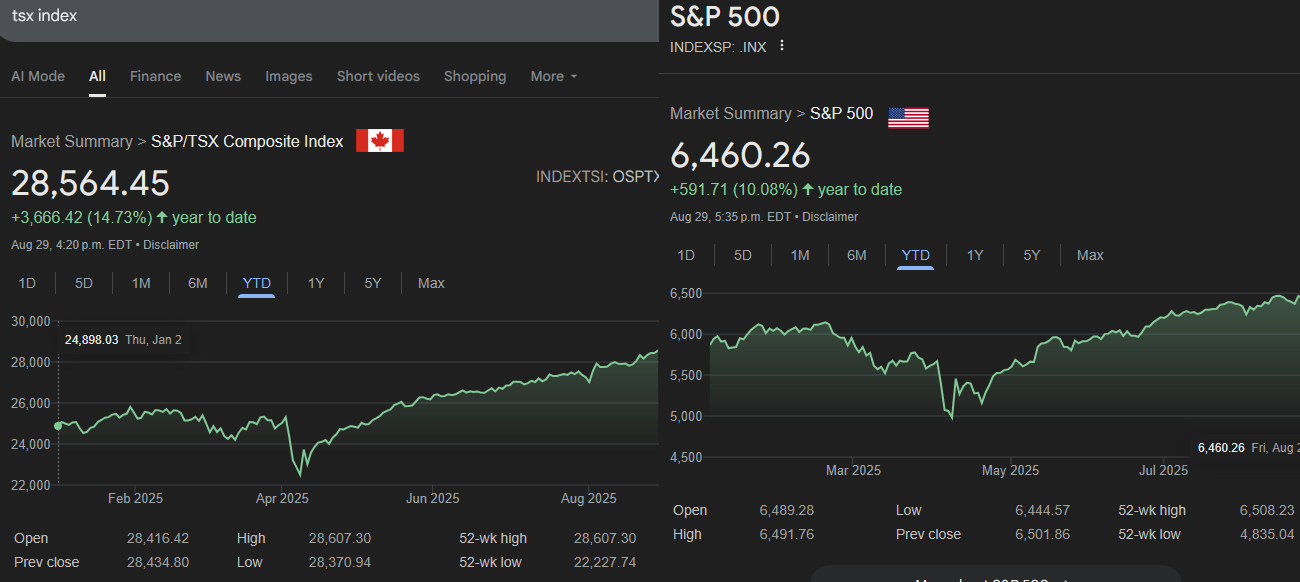Open the News search tab

tap(223, 76)
